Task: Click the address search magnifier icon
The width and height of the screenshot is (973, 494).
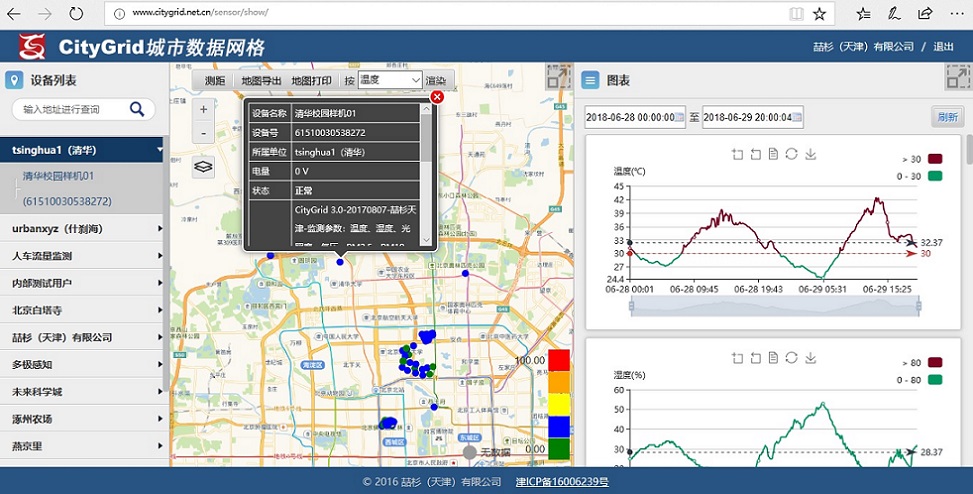Action: [137, 109]
